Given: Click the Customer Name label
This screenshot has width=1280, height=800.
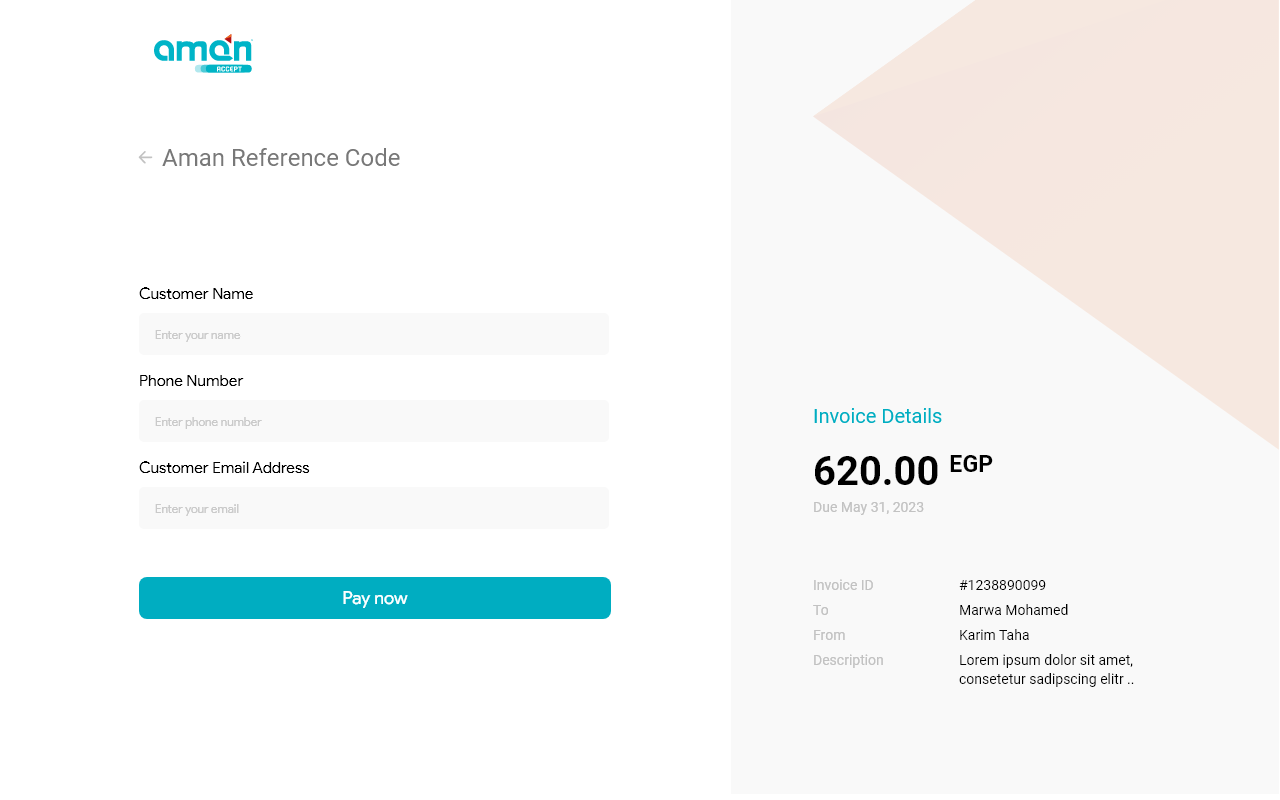Looking at the screenshot, I should click(196, 294).
